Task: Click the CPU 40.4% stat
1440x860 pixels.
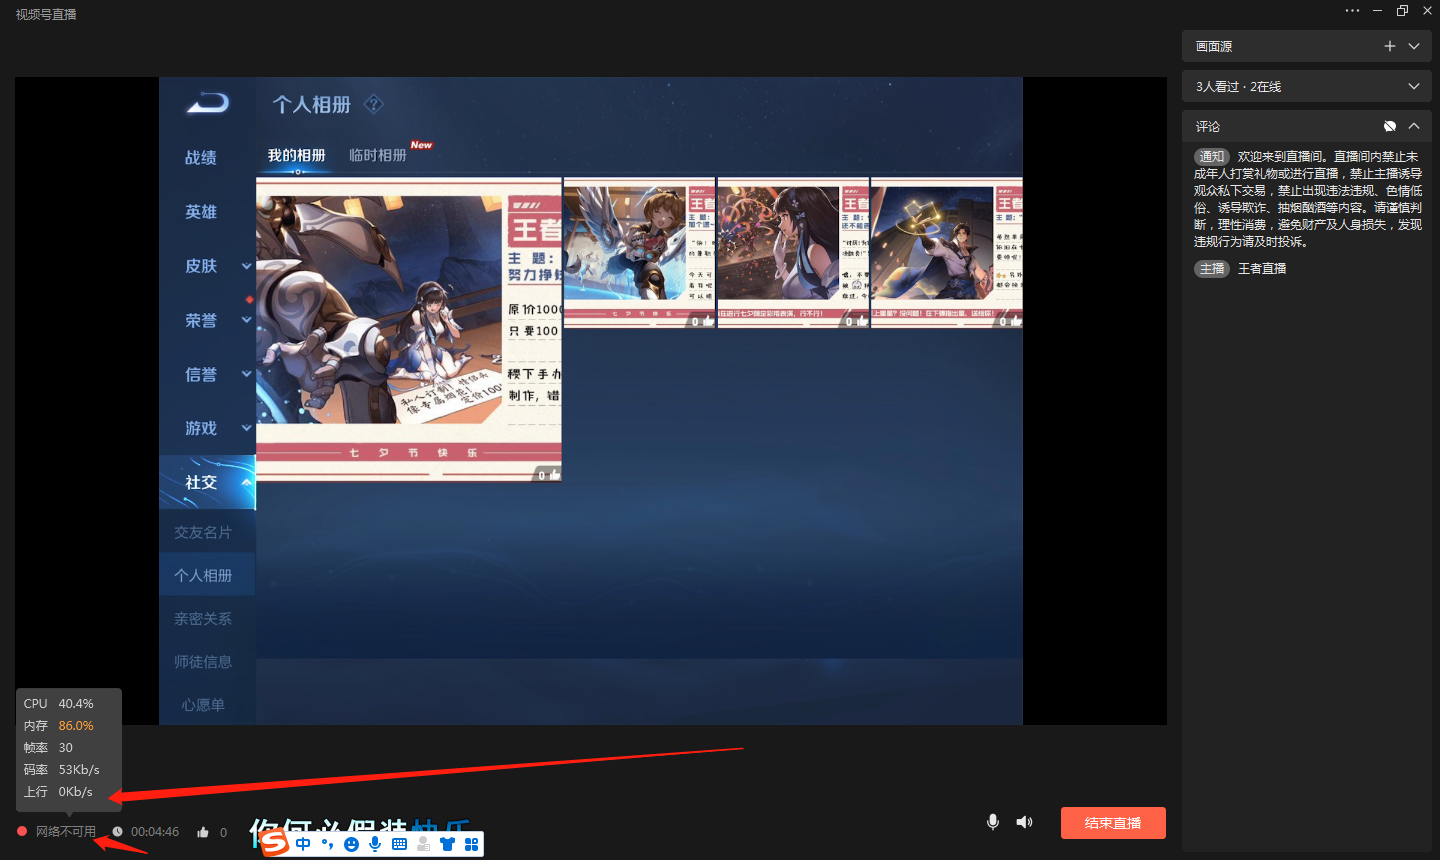Action: coord(59,704)
